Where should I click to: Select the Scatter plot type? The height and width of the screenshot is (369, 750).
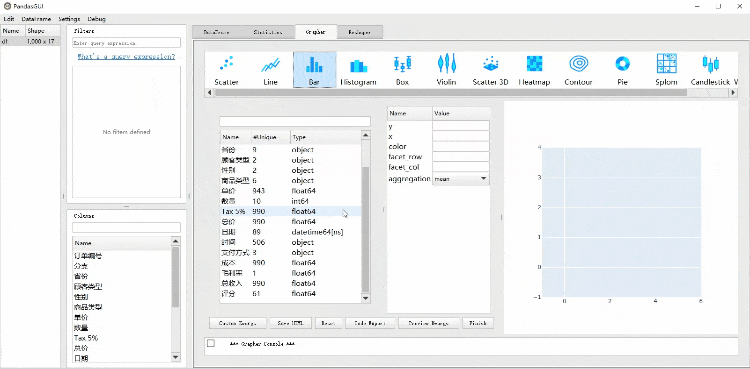point(227,70)
